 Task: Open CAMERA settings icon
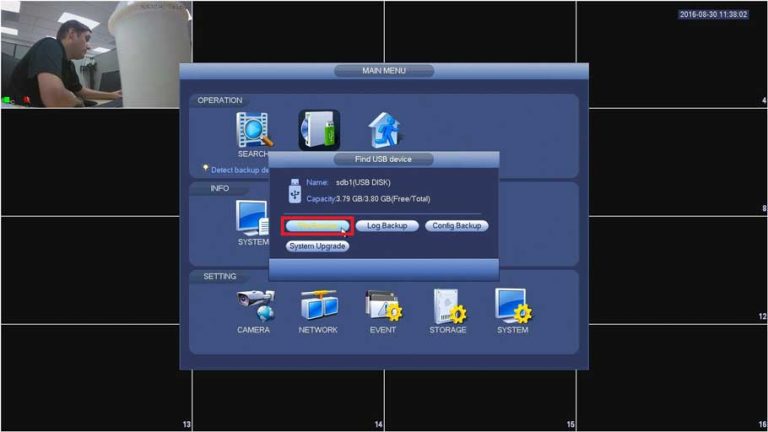(256, 305)
